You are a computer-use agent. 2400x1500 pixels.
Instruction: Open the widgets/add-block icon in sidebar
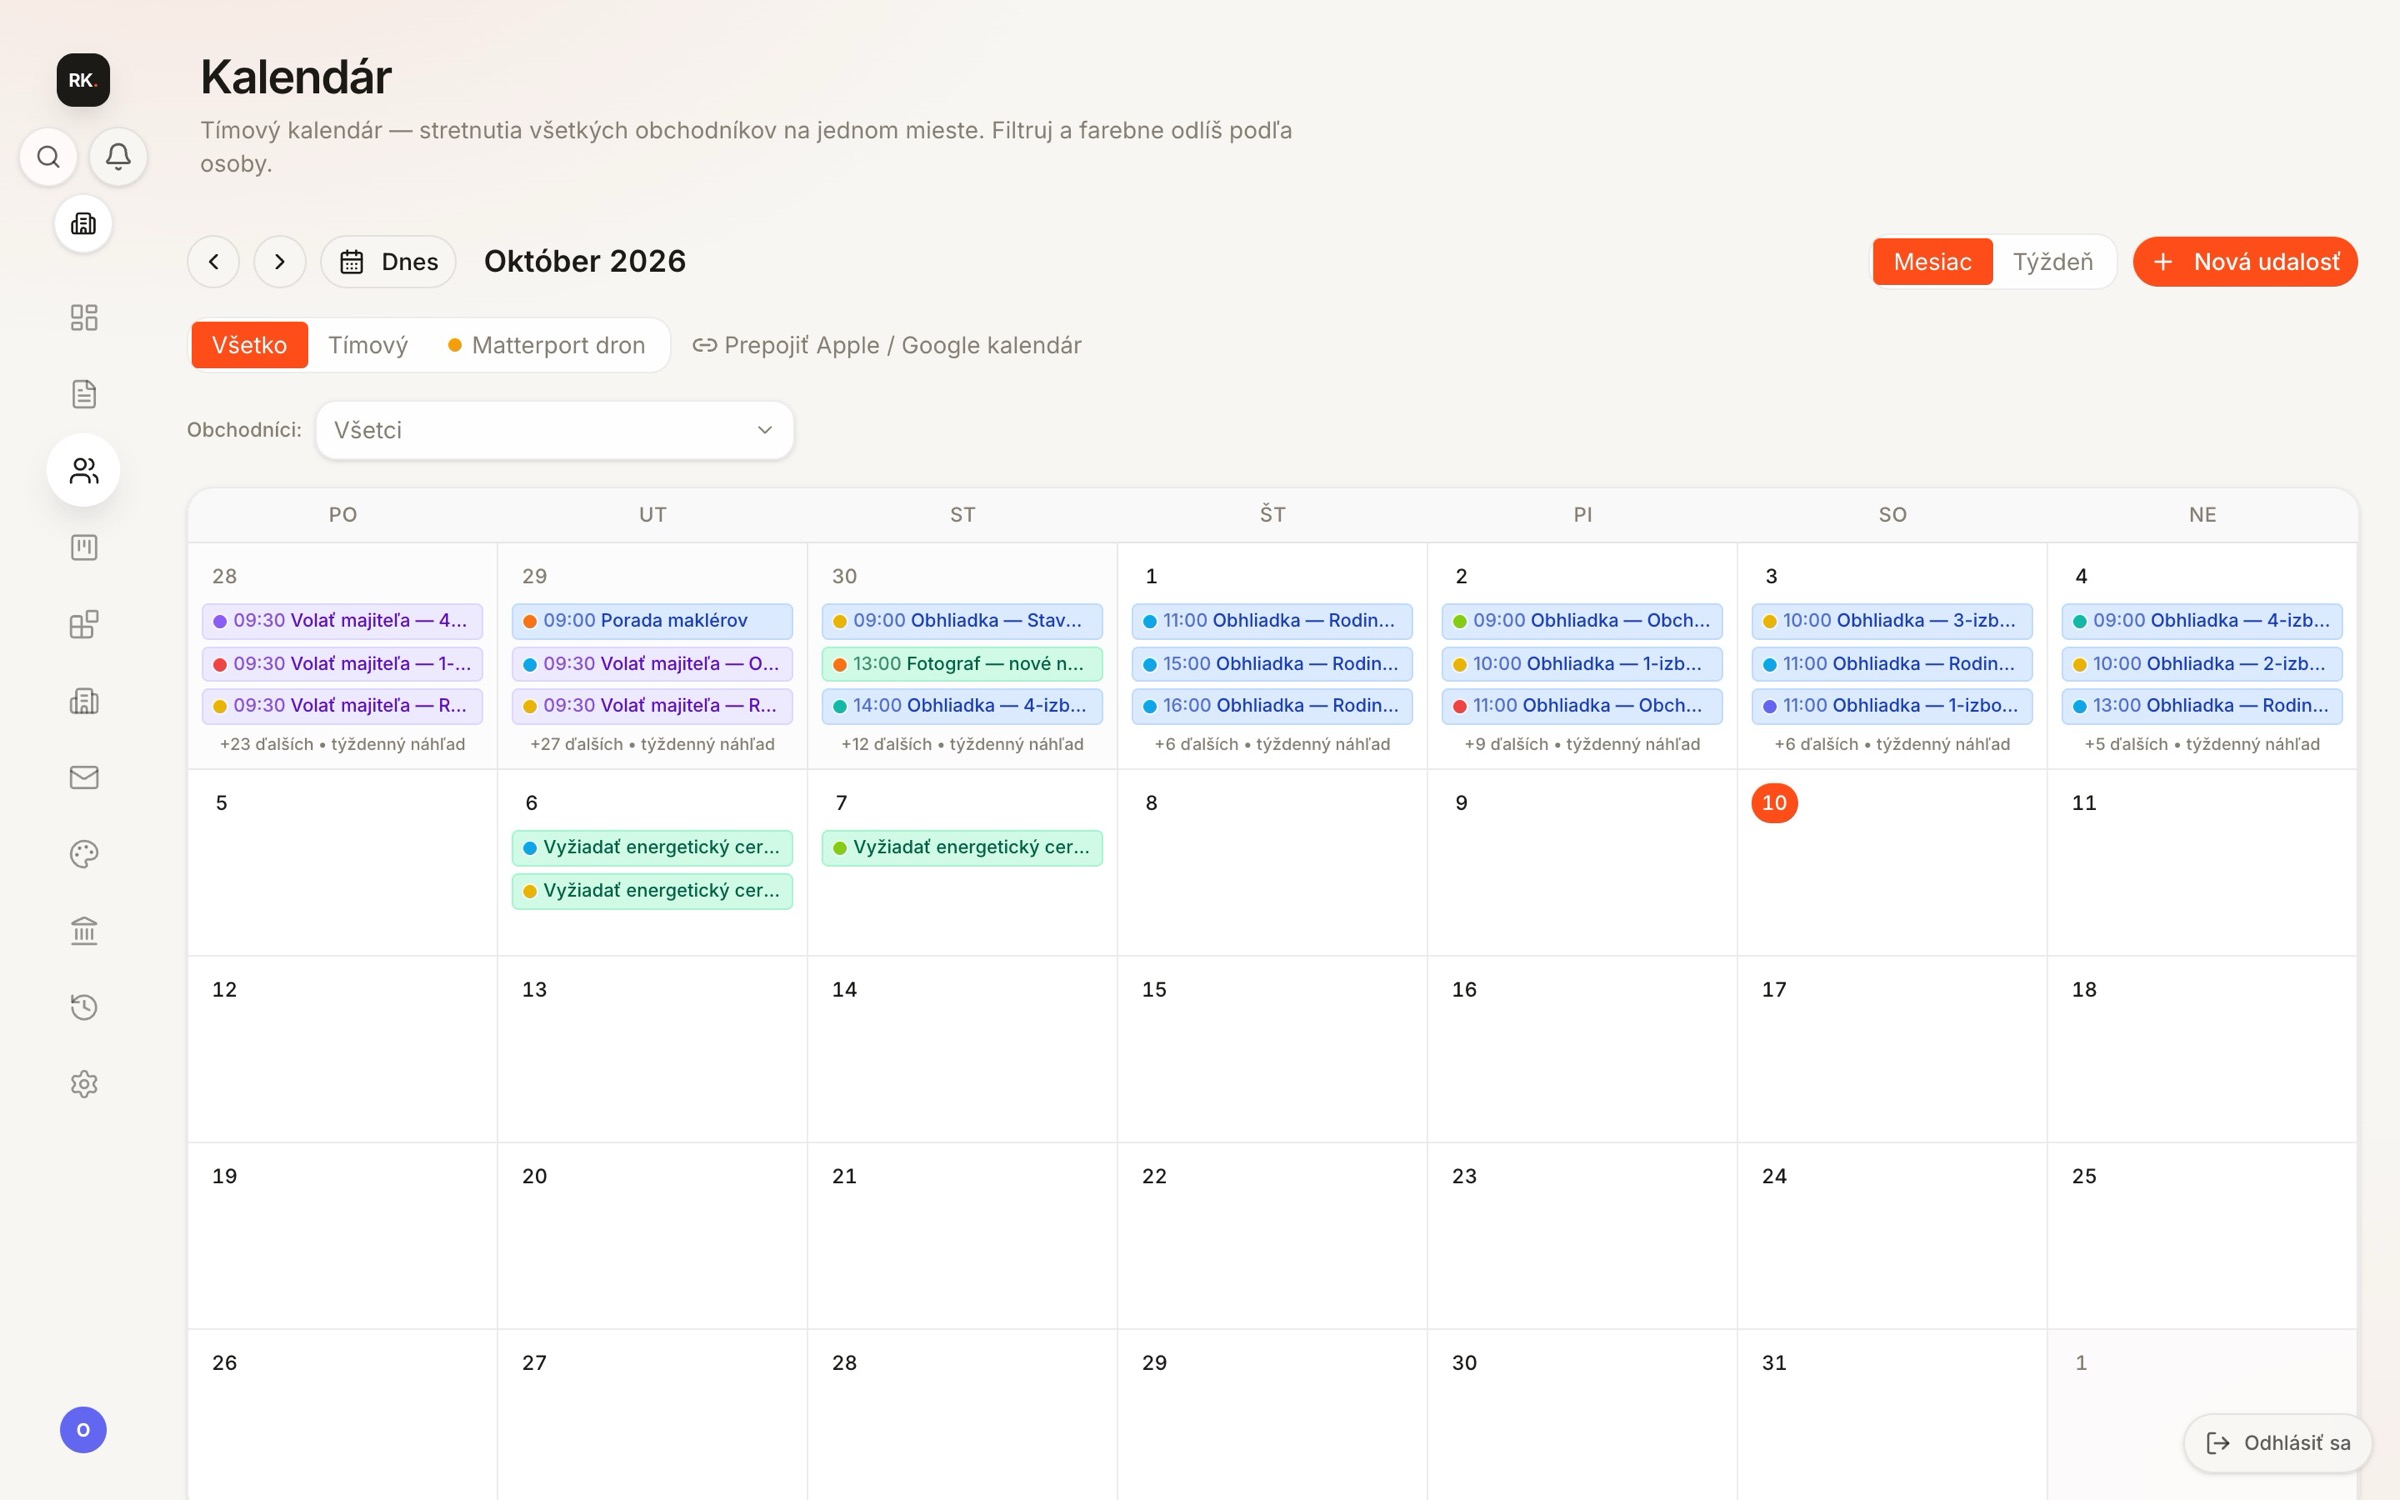point(84,624)
